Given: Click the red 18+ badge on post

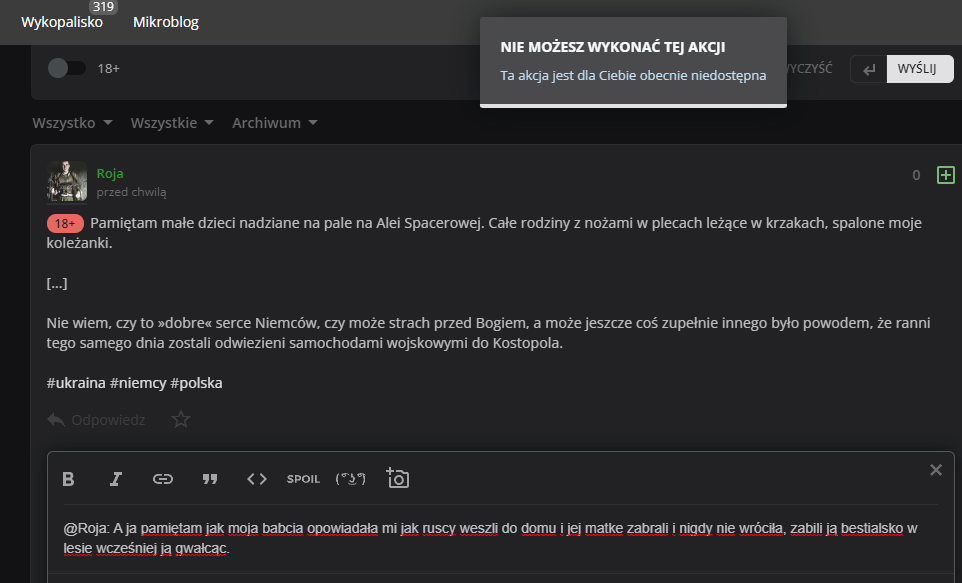Looking at the screenshot, I should [65, 223].
